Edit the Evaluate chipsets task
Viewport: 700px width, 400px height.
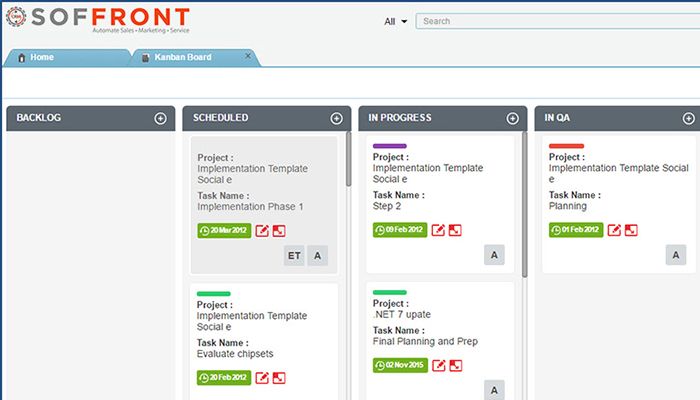pyautogui.click(x=262, y=378)
